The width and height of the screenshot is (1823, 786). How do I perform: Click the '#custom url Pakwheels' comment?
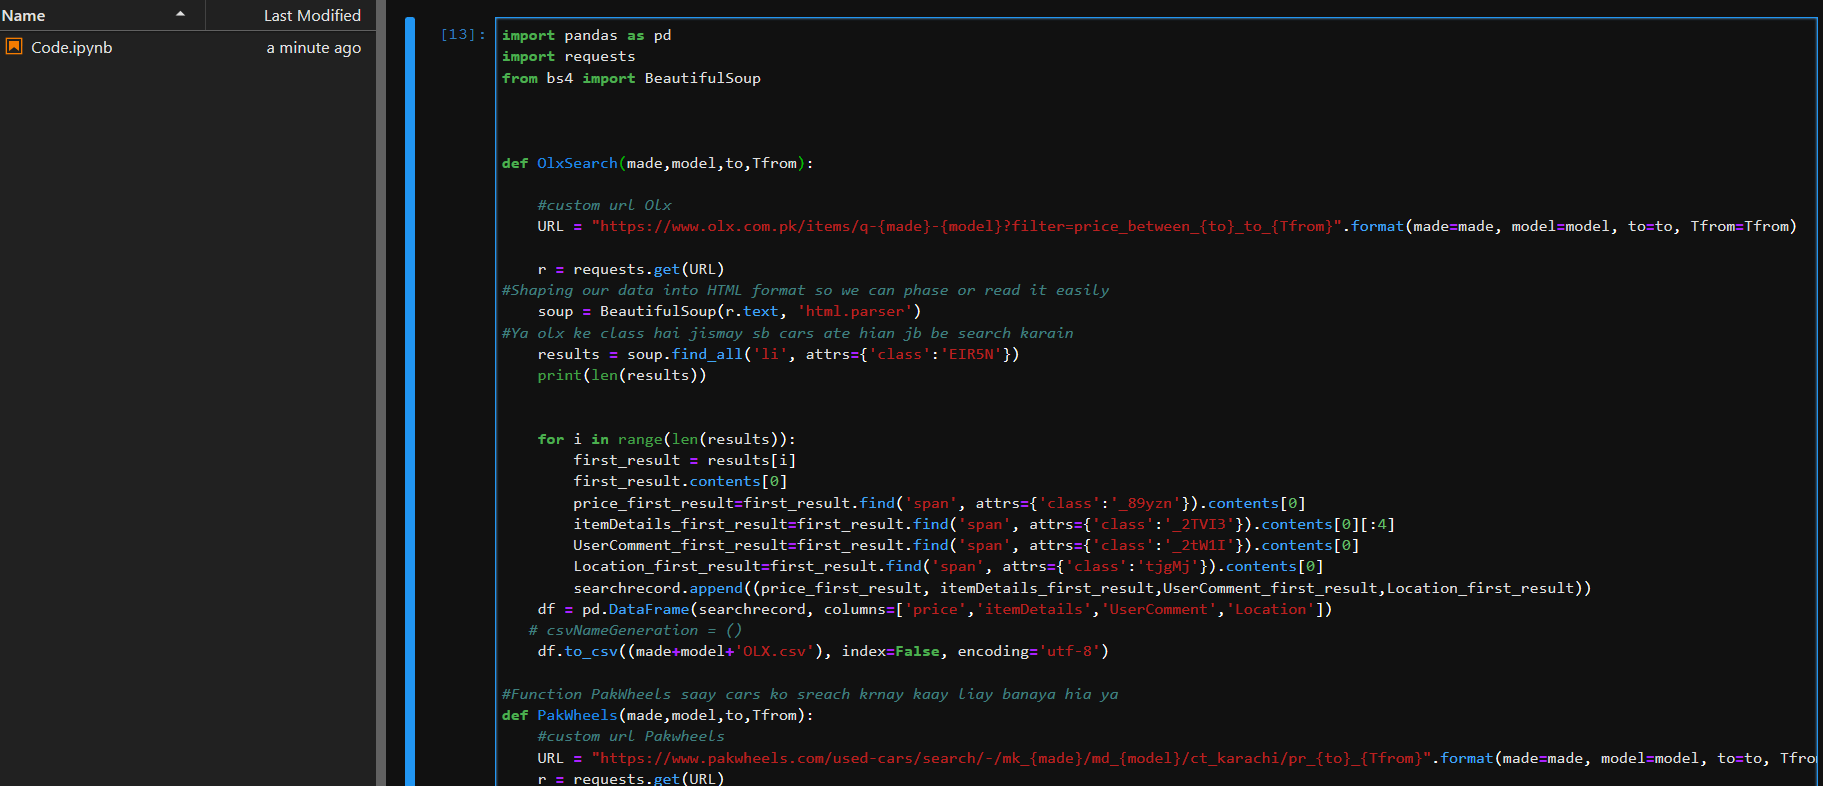click(x=631, y=736)
